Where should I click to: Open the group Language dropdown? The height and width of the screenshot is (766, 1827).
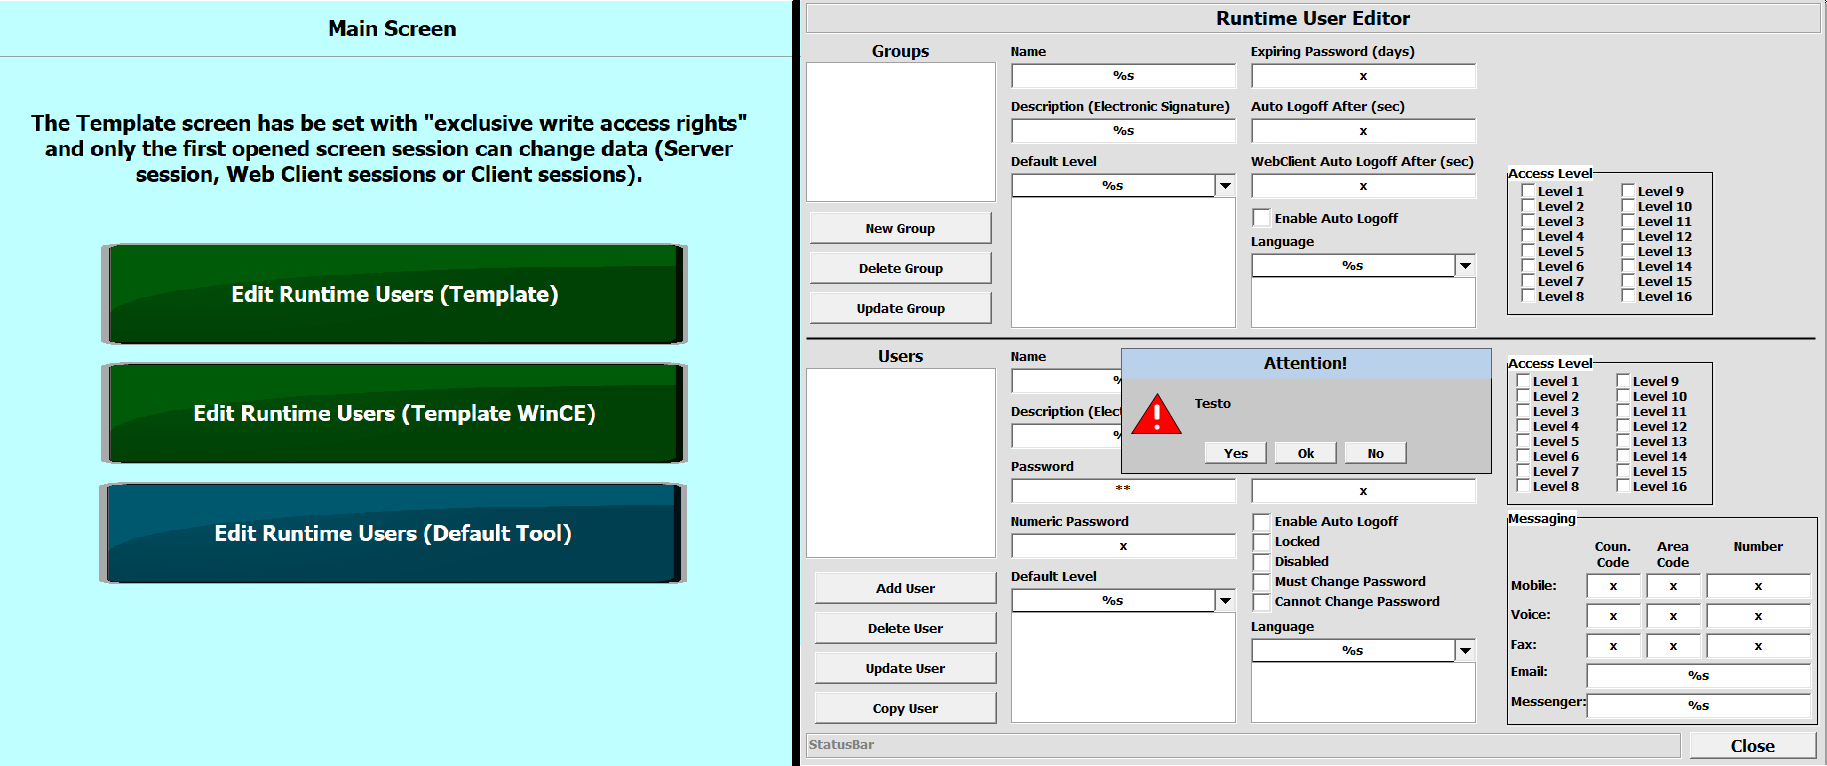[1465, 266]
